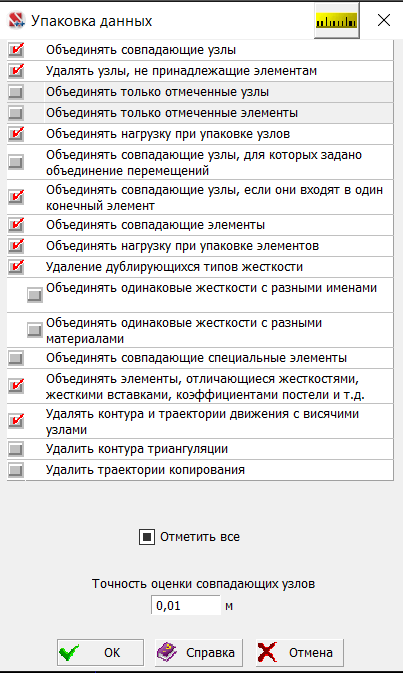
Task: Enable одинаковые жесткости с разными именами
Action: 35,295
